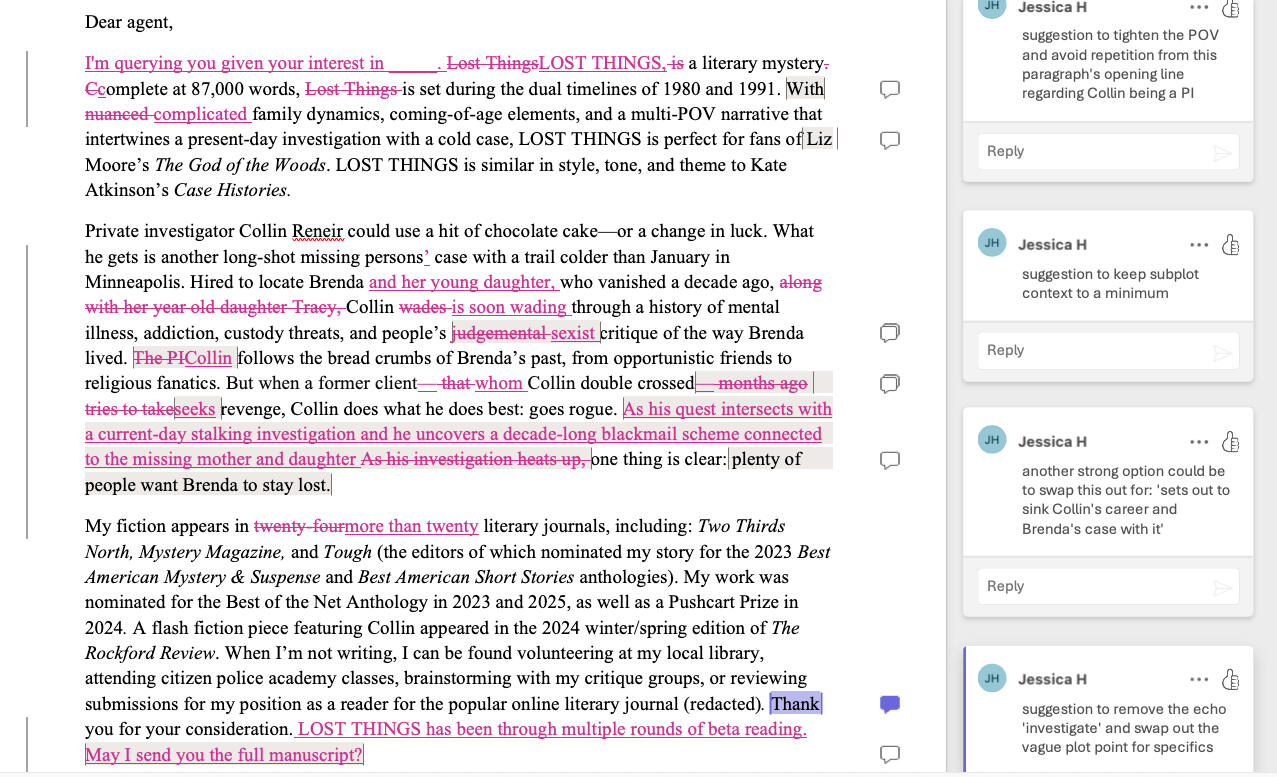This screenshot has width=1277, height=777.
Task: Click inserted sentence 'May I send you the full manuscript?'
Action: pos(224,755)
